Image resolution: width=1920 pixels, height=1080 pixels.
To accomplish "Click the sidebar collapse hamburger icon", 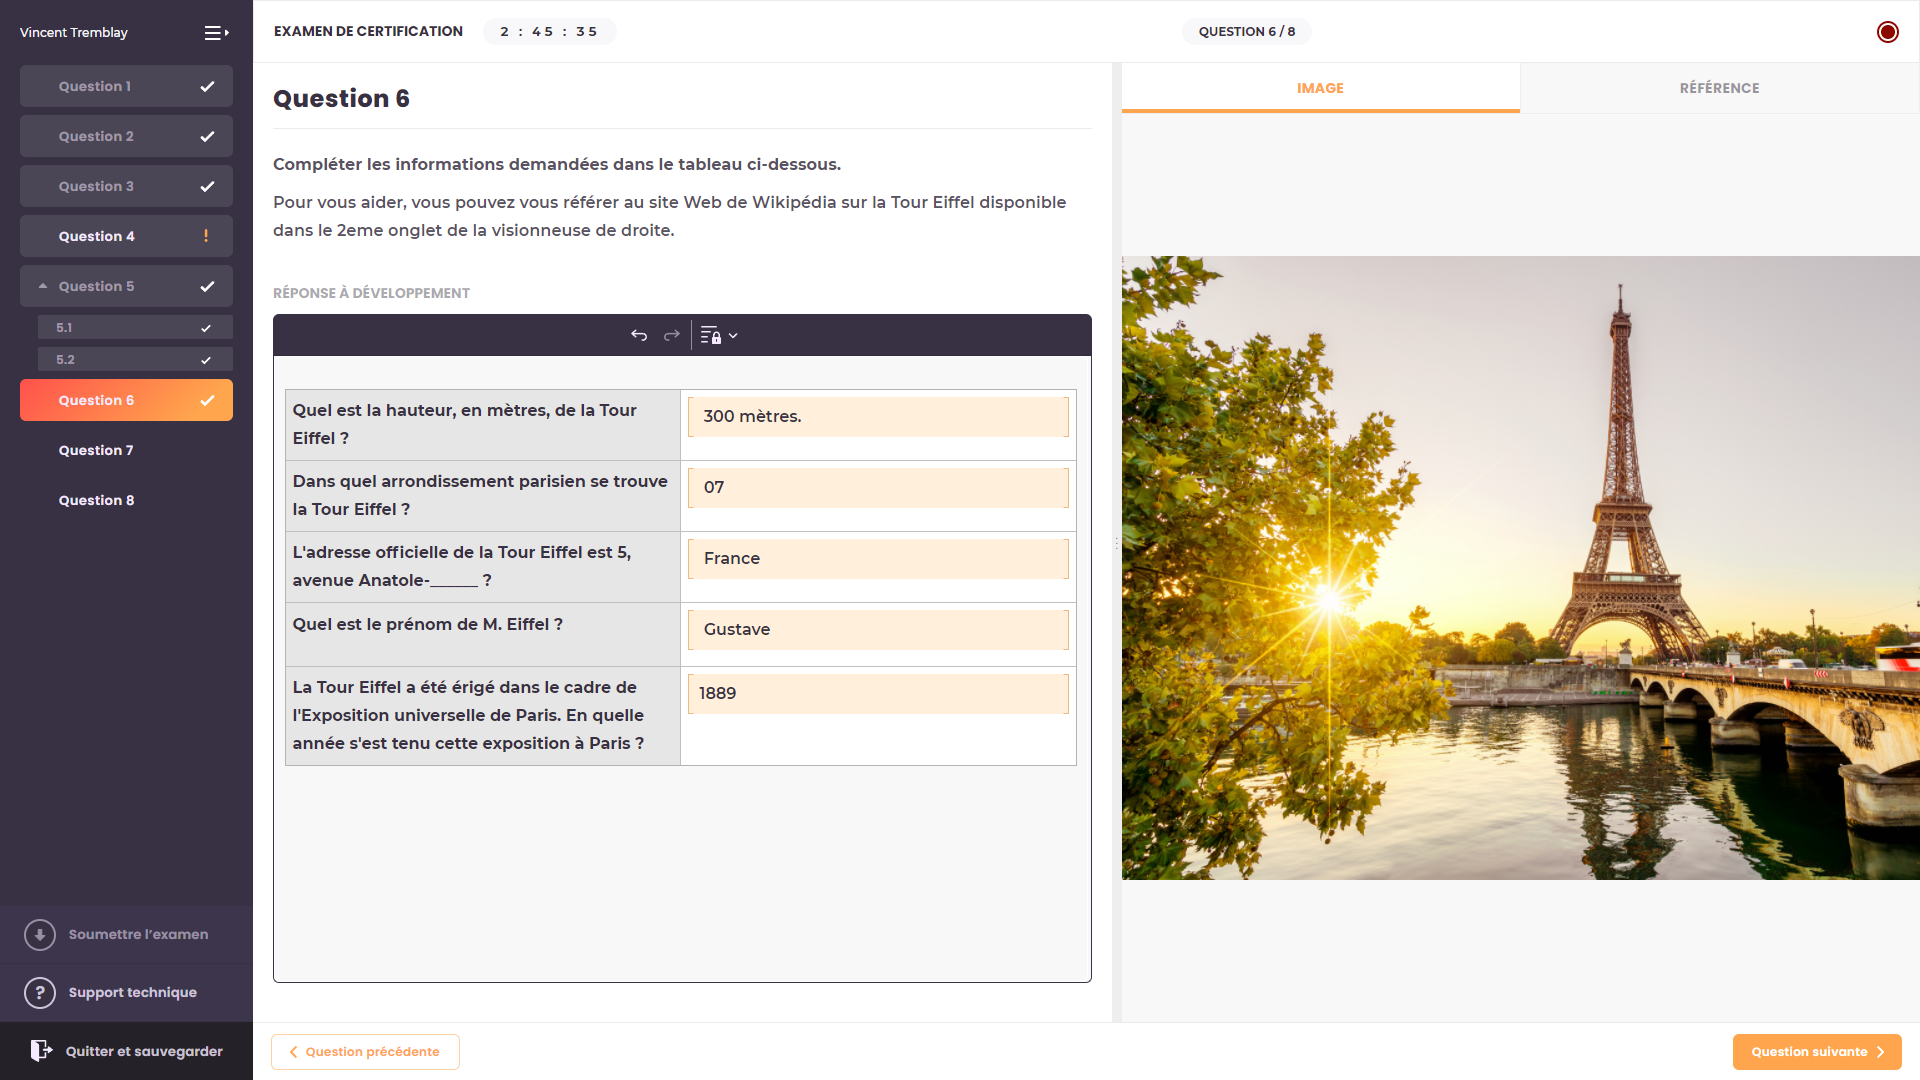I will pos(211,32).
